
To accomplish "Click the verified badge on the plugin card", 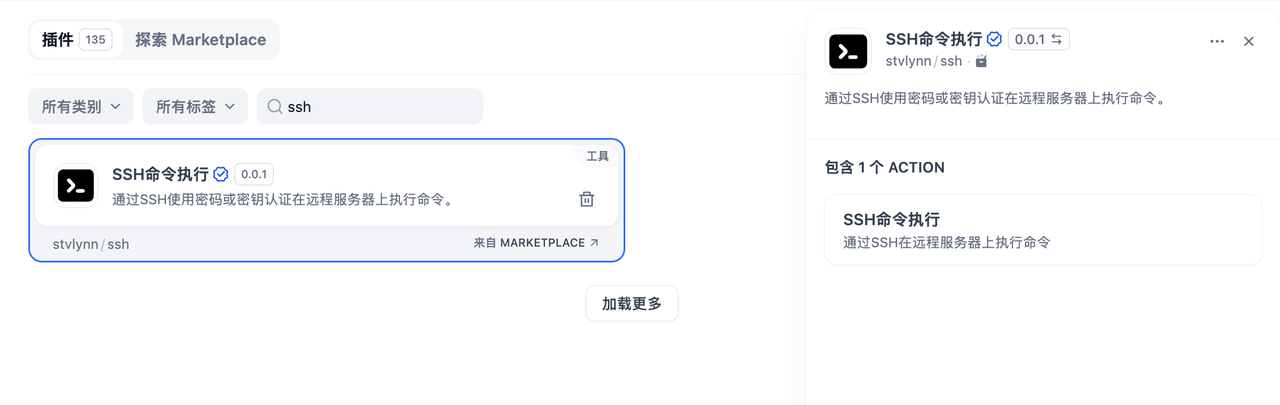I will point(221,174).
